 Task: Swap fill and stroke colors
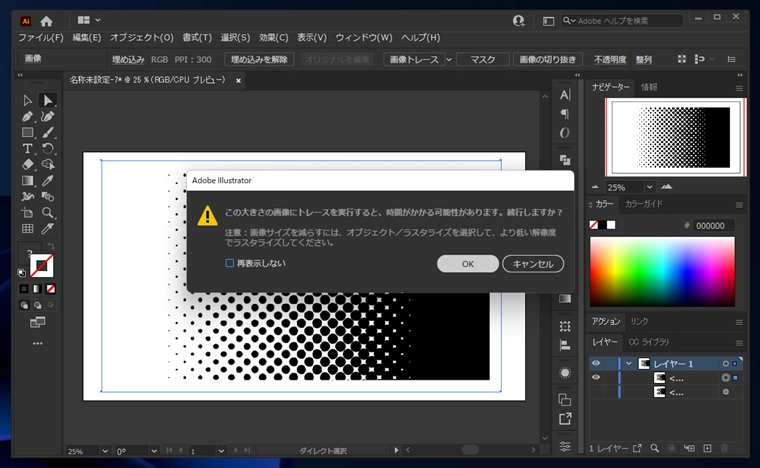coord(51,246)
